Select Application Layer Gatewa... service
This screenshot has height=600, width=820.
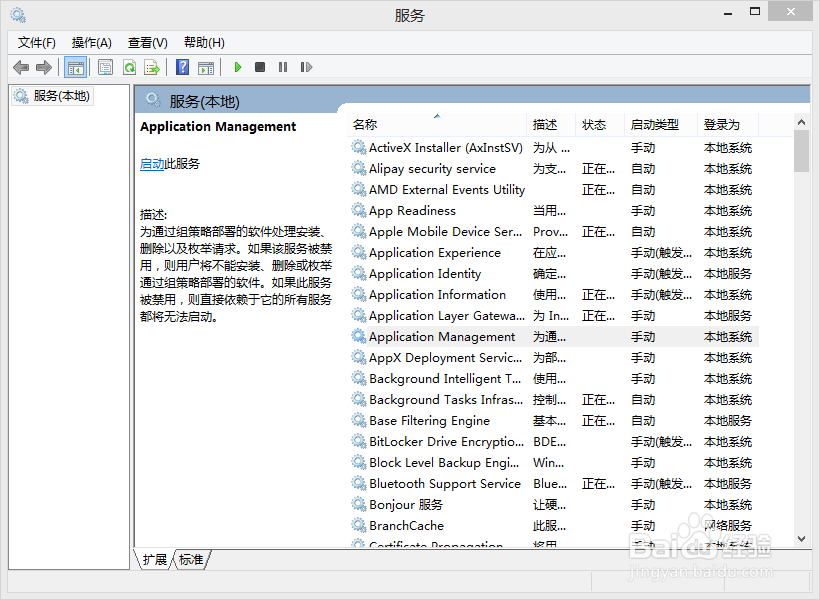point(553,315)
